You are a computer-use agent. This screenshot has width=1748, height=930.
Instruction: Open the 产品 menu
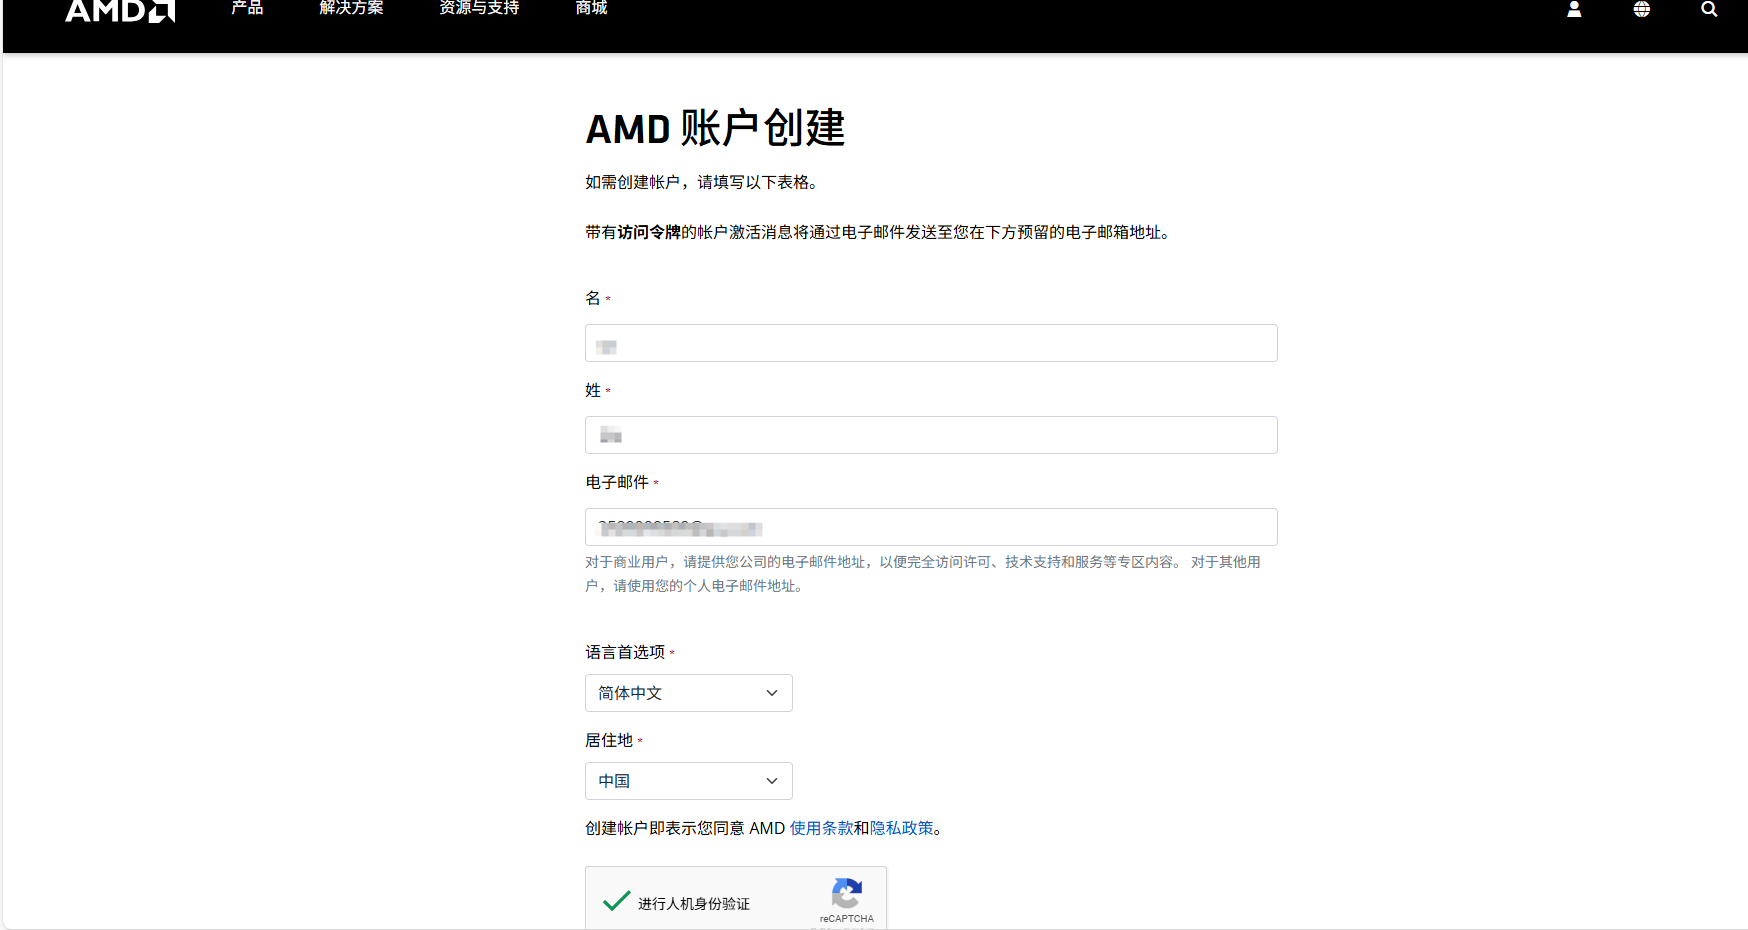point(247,8)
